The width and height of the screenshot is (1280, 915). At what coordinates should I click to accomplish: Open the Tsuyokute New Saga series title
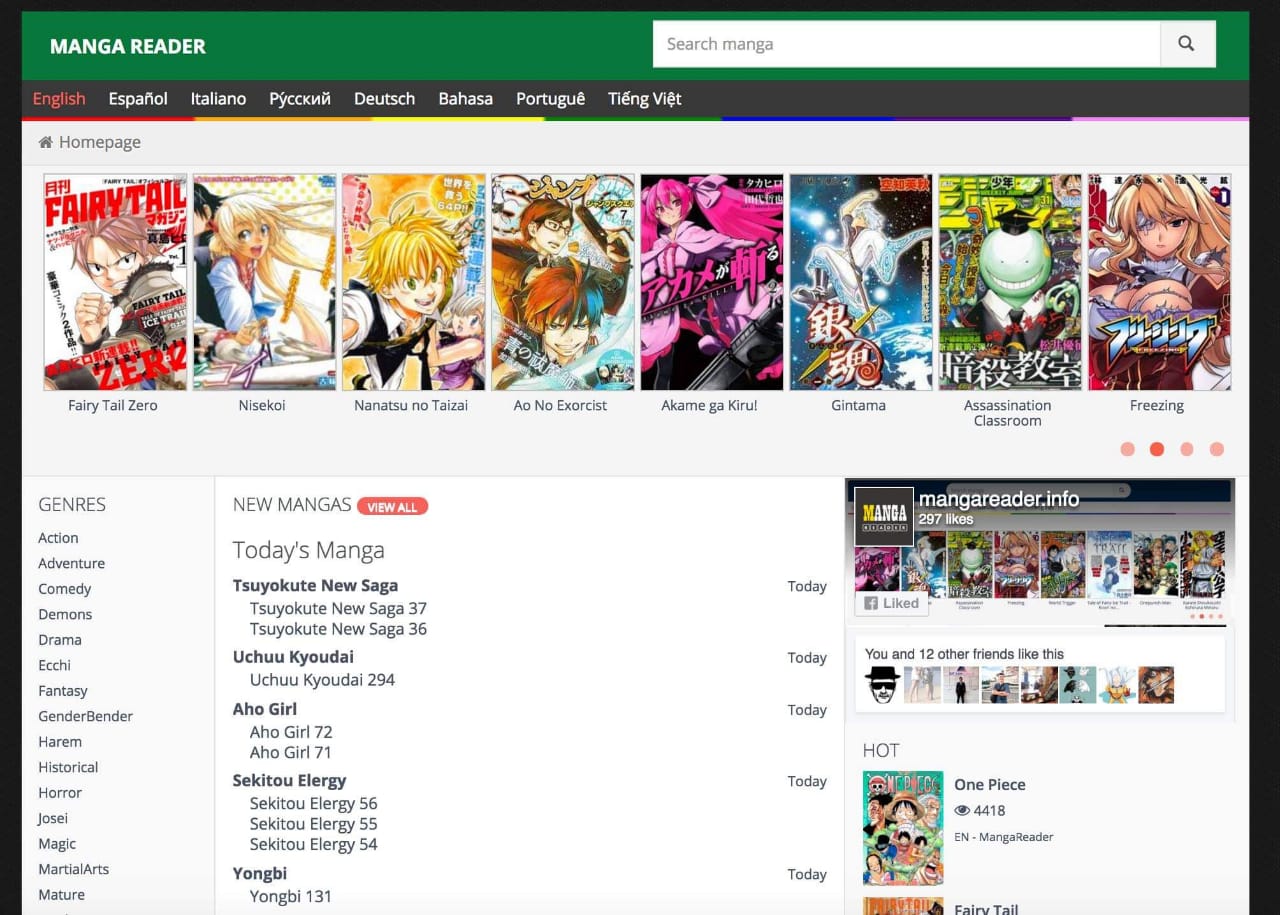tap(315, 586)
